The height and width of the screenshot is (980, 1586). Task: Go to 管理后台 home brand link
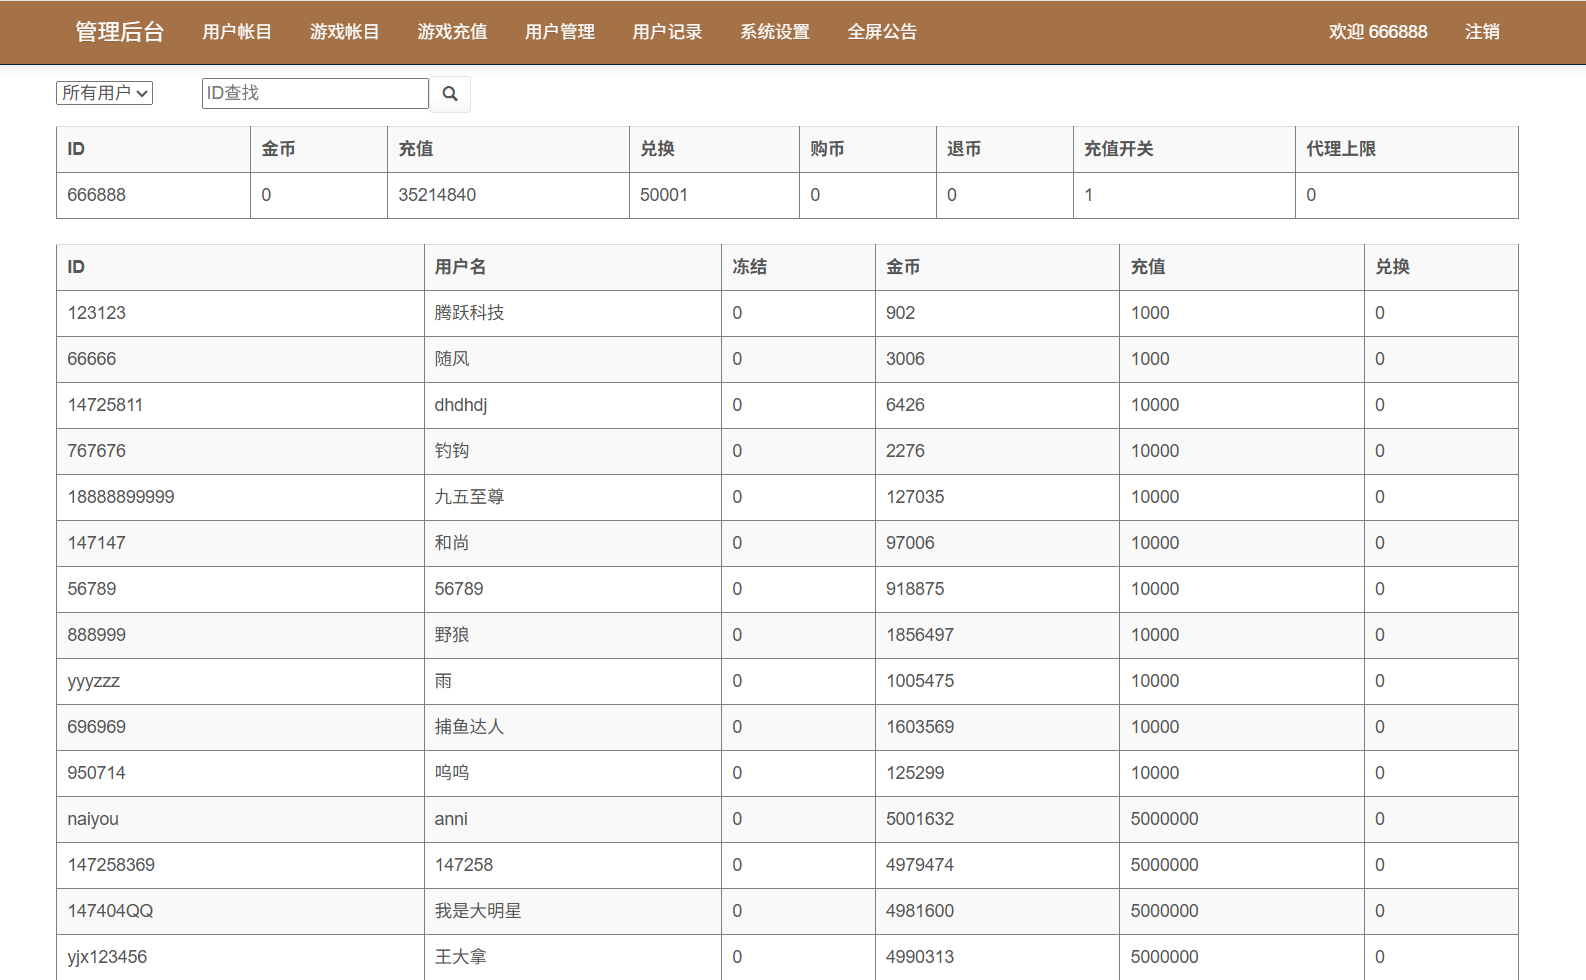tap(119, 32)
